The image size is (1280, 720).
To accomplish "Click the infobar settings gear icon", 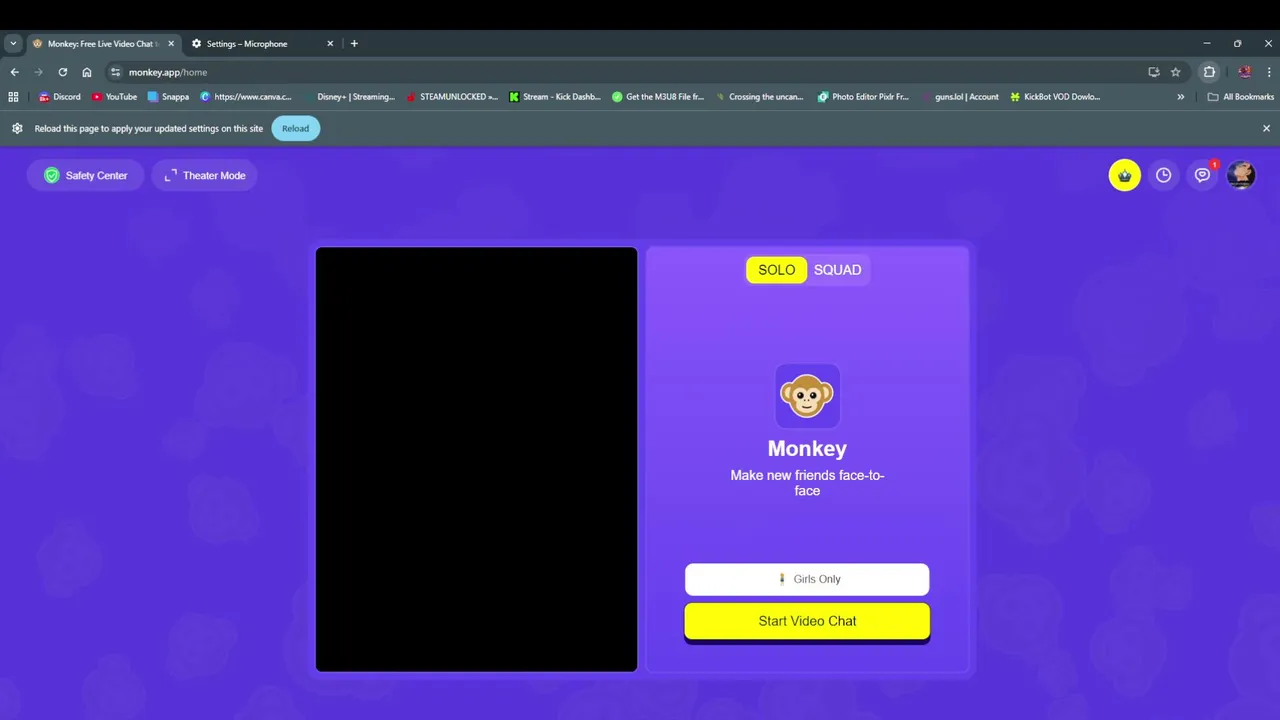I will coord(17,128).
